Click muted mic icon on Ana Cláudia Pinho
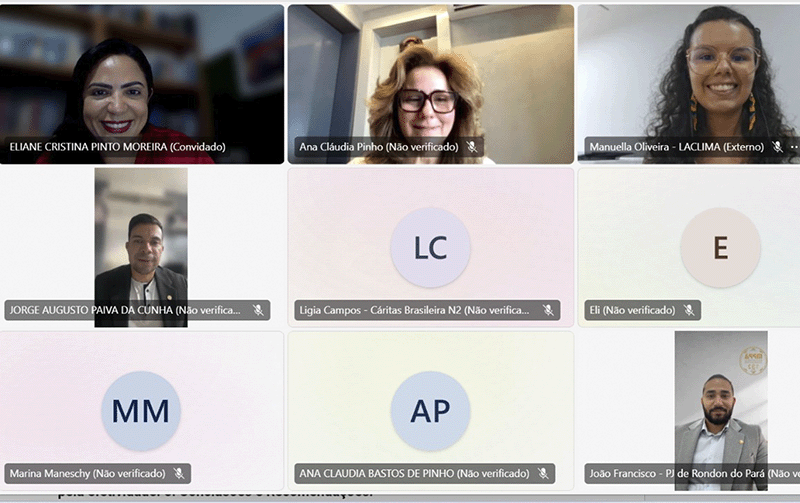This screenshot has width=800, height=503. tap(472, 147)
